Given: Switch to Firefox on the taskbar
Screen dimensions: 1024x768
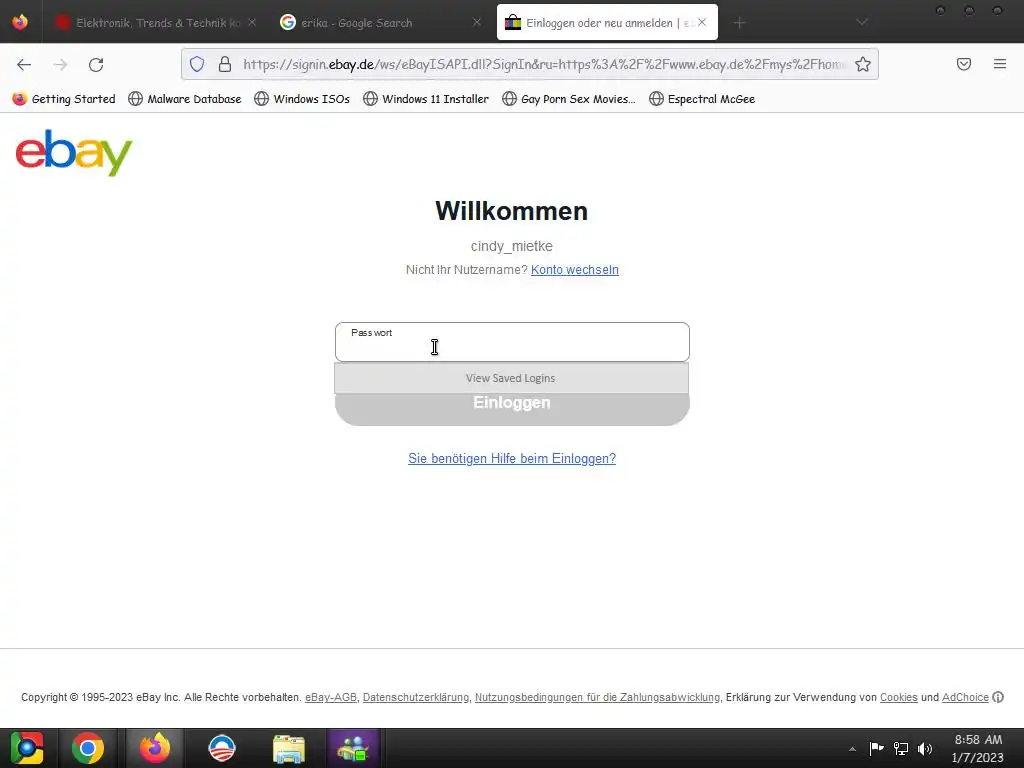Looking at the screenshot, I should (x=155, y=748).
